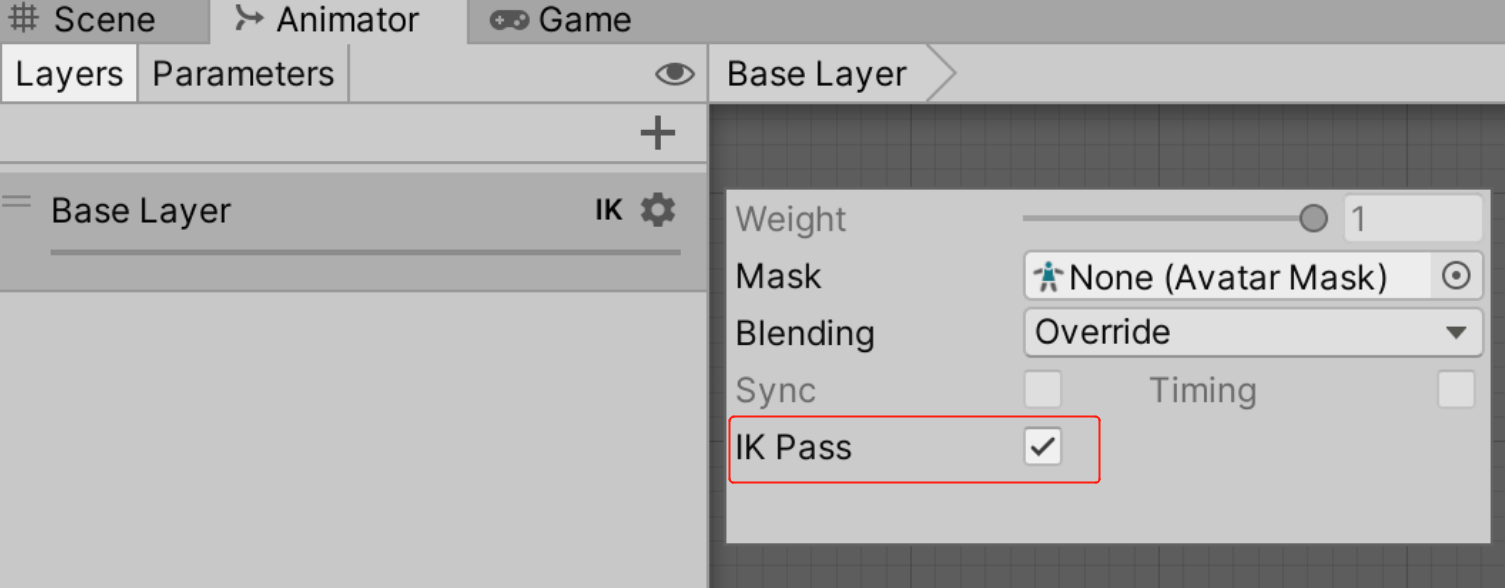The height and width of the screenshot is (588, 1505).
Task: Click the Scene view grid icon
Action: pos(24,18)
